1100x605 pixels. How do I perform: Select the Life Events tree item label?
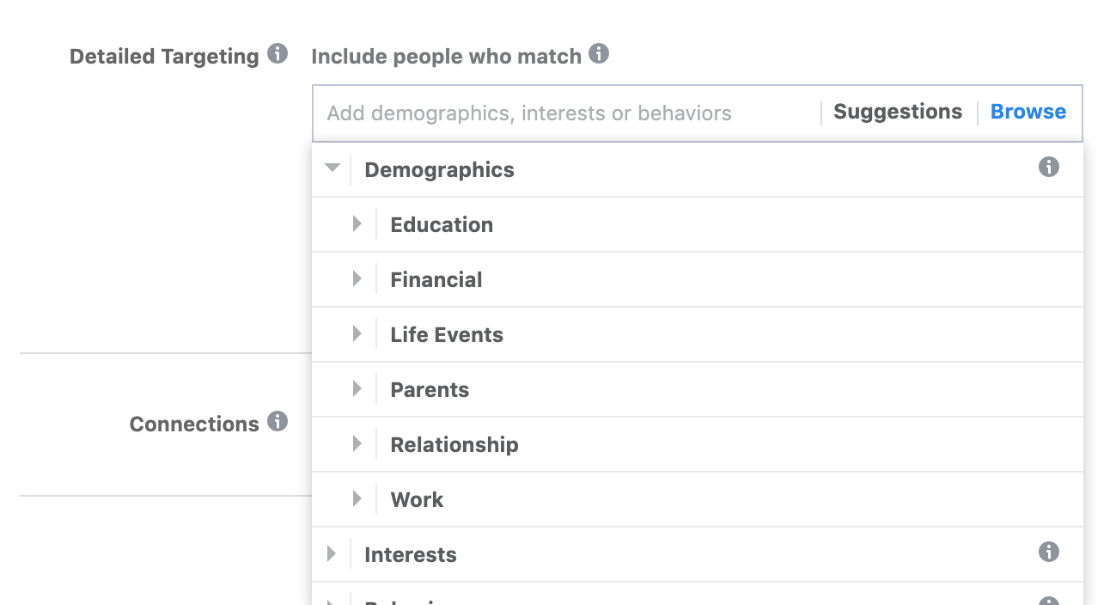point(447,335)
